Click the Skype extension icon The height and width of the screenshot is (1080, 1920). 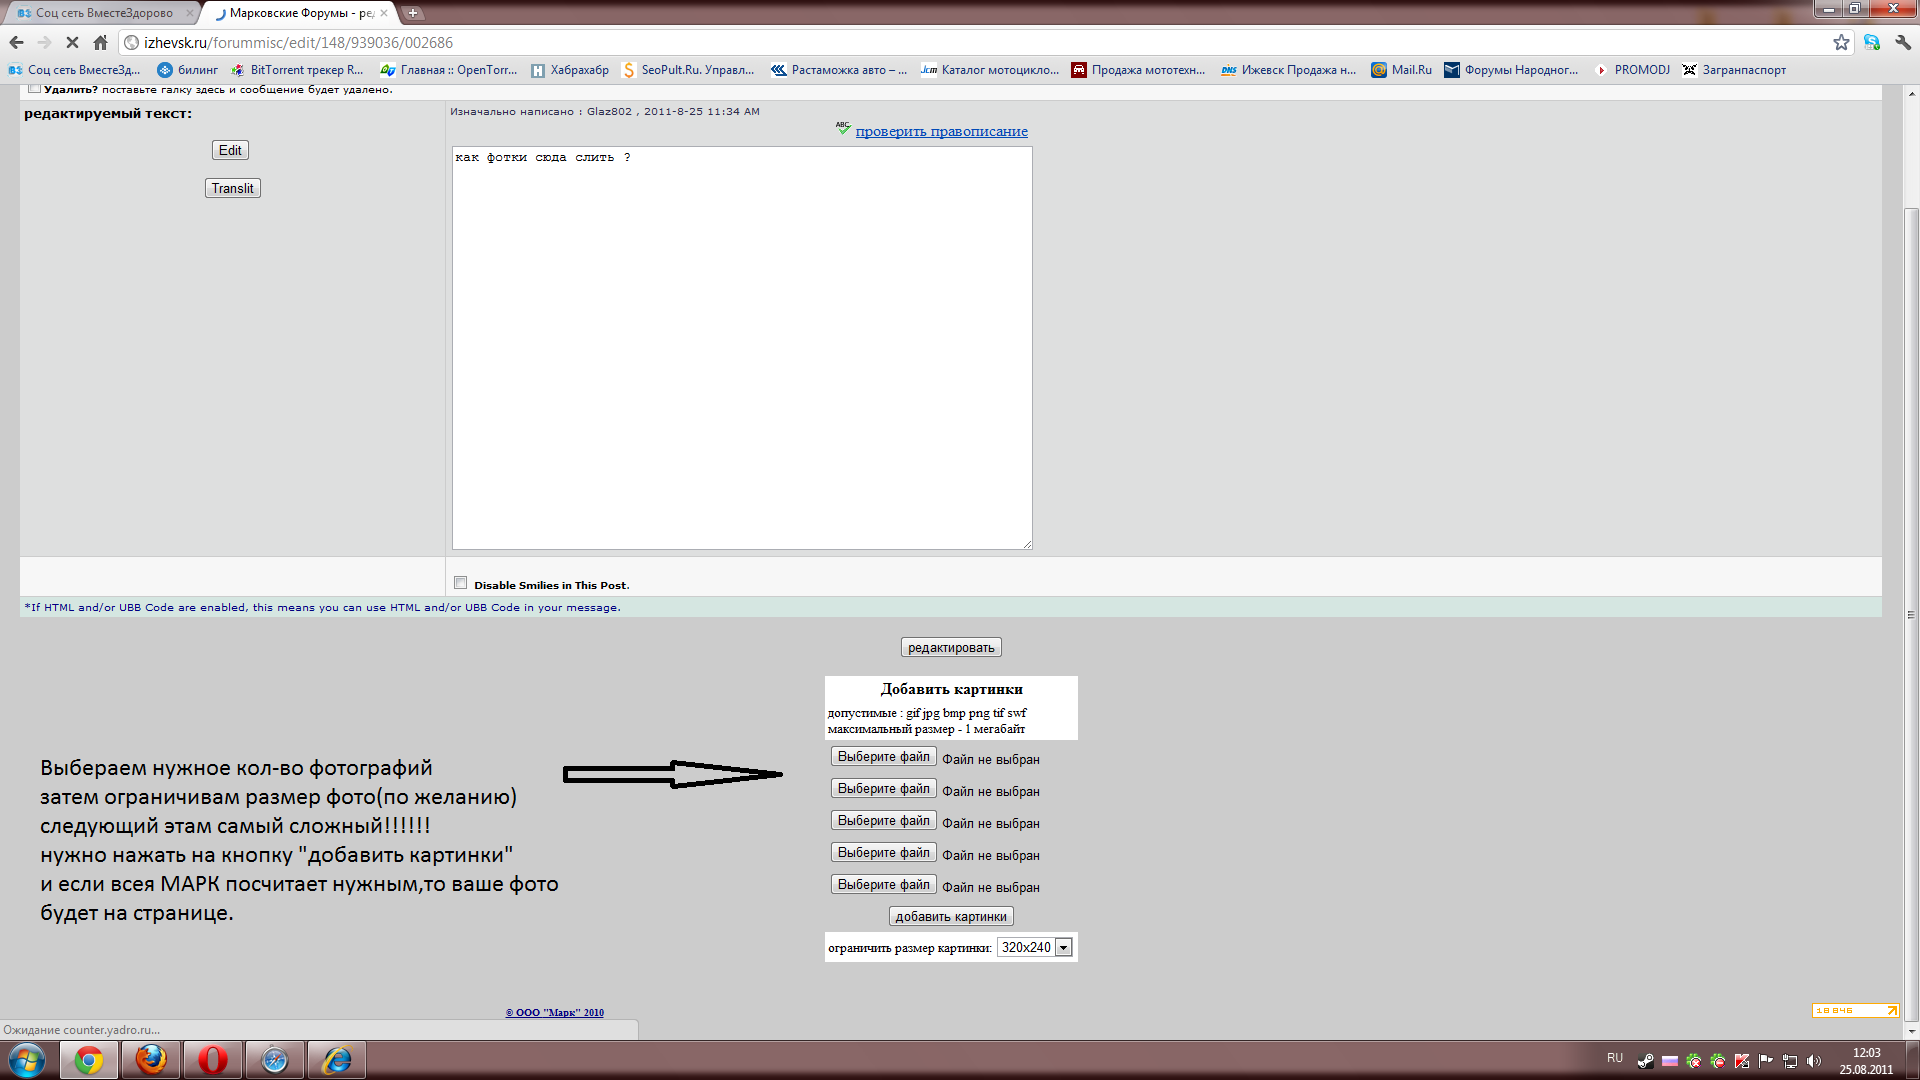[x=1871, y=42]
